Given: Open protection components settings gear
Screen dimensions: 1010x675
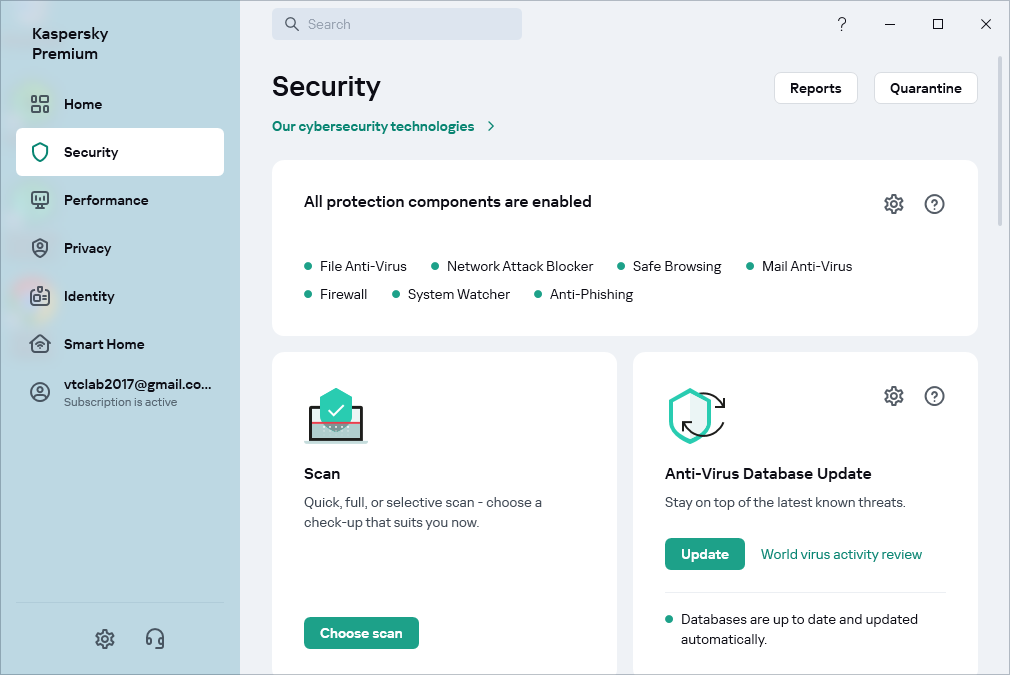Looking at the screenshot, I should 893,204.
